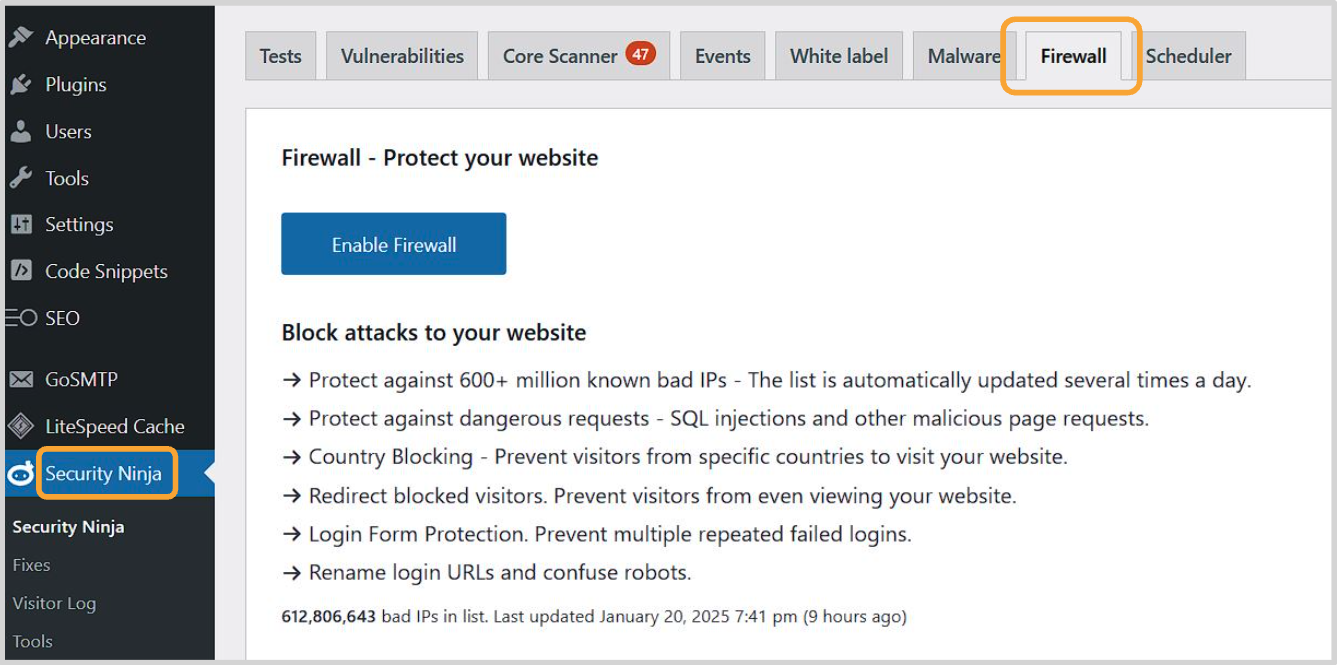Click the Appearance paintbrush icon
The image size is (1337, 665).
[20, 38]
